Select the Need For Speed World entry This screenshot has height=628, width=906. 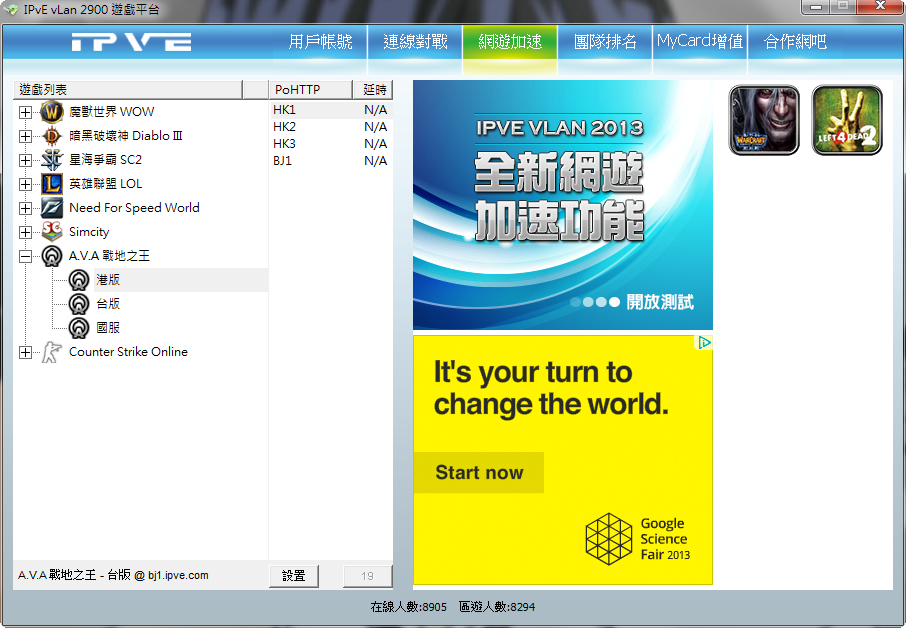pos(134,208)
